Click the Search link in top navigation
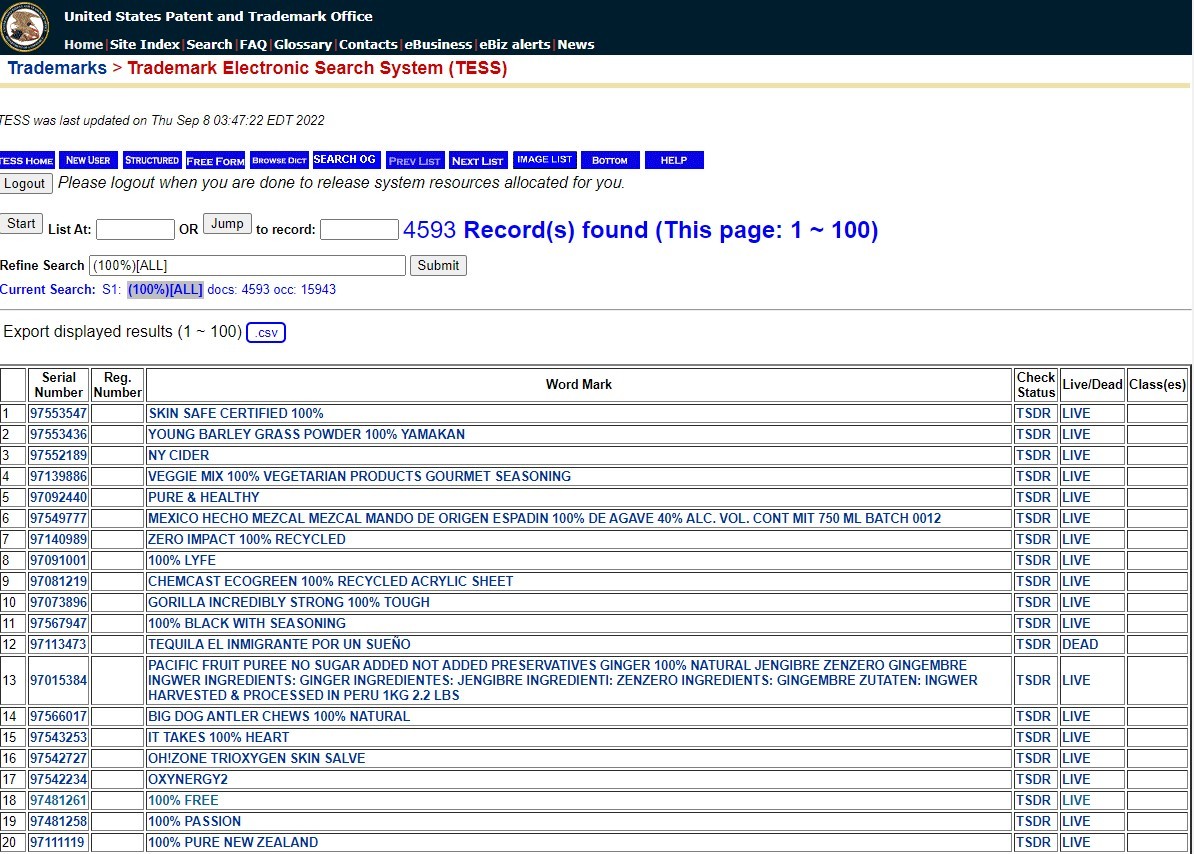Image resolution: width=1194 pixels, height=854 pixels. click(x=209, y=44)
